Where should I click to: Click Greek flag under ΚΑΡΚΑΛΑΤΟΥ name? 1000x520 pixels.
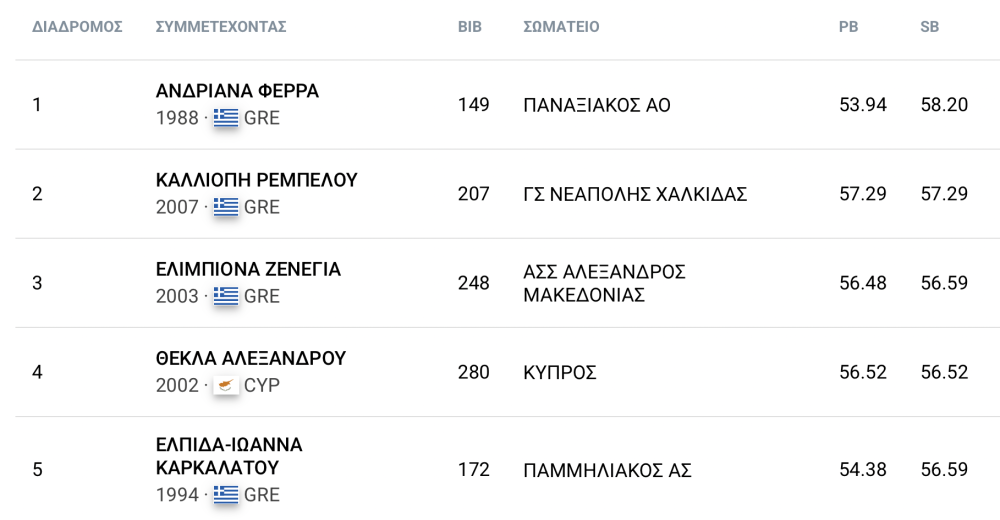point(226,495)
